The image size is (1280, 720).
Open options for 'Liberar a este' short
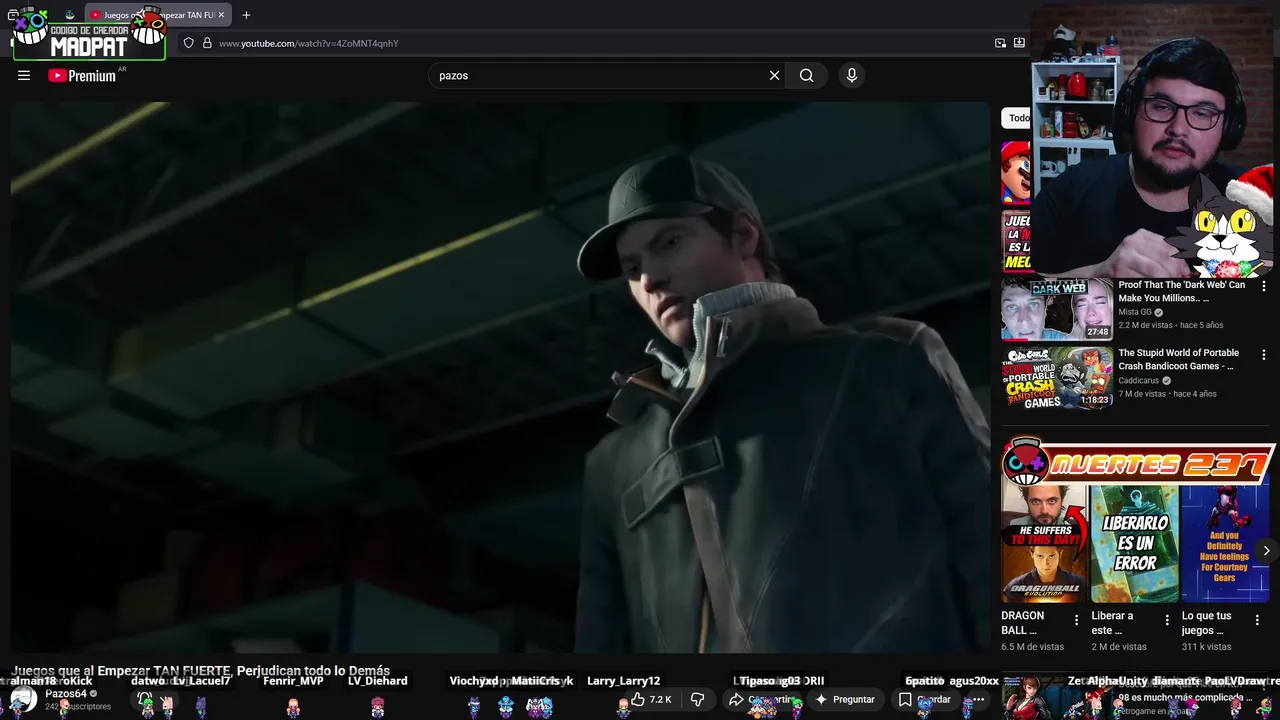click(x=1166, y=620)
